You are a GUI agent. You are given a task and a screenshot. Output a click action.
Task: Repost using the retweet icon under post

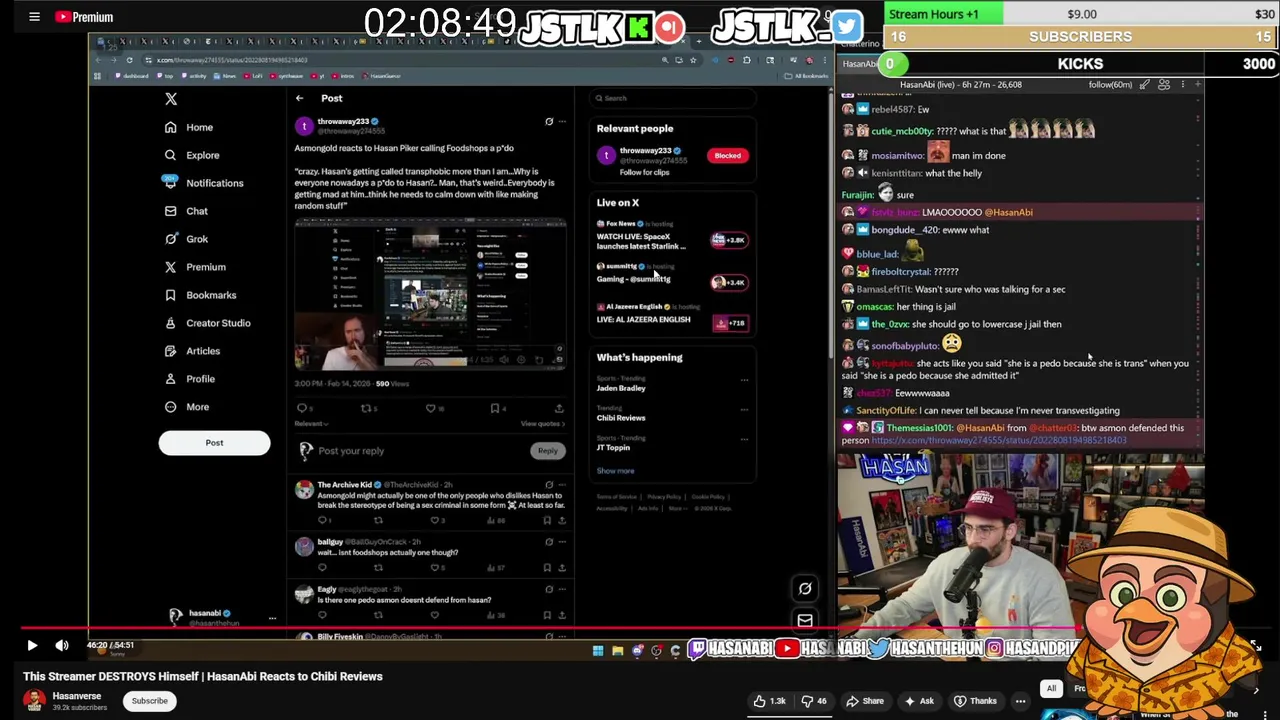pyautogui.click(x=367, y=408)
